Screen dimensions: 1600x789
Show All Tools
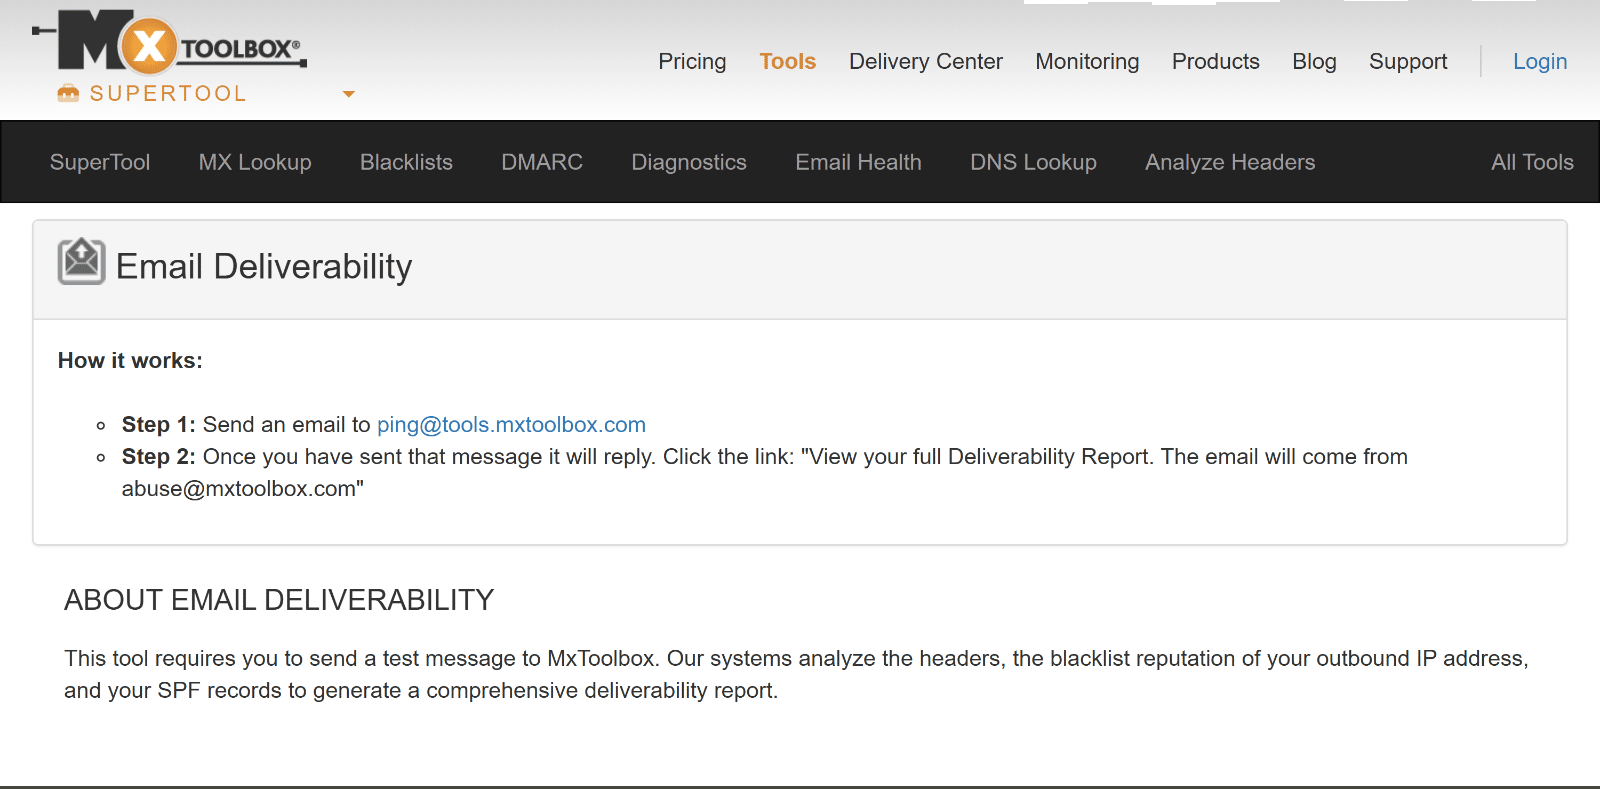tap(1532, 162)
